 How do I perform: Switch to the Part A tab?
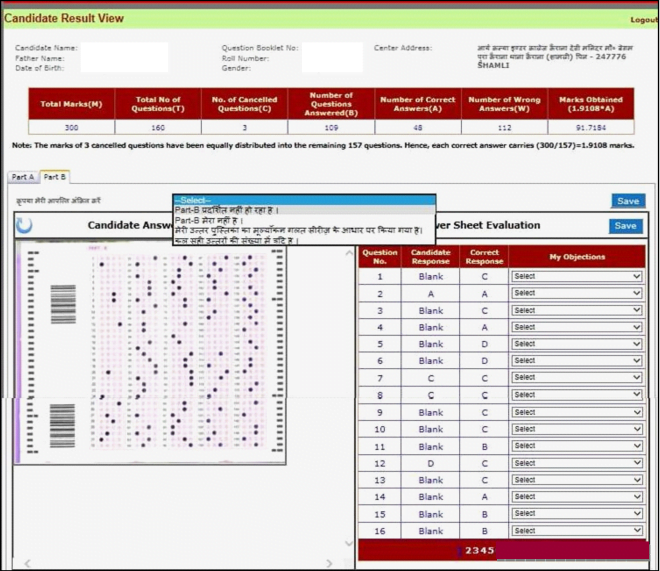click(x=23, y=177)
